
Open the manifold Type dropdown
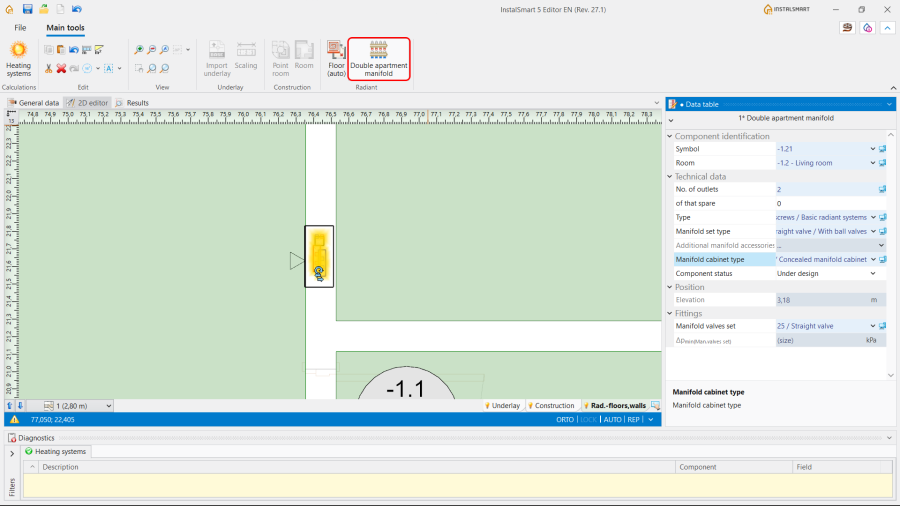[x=873, y=217]
